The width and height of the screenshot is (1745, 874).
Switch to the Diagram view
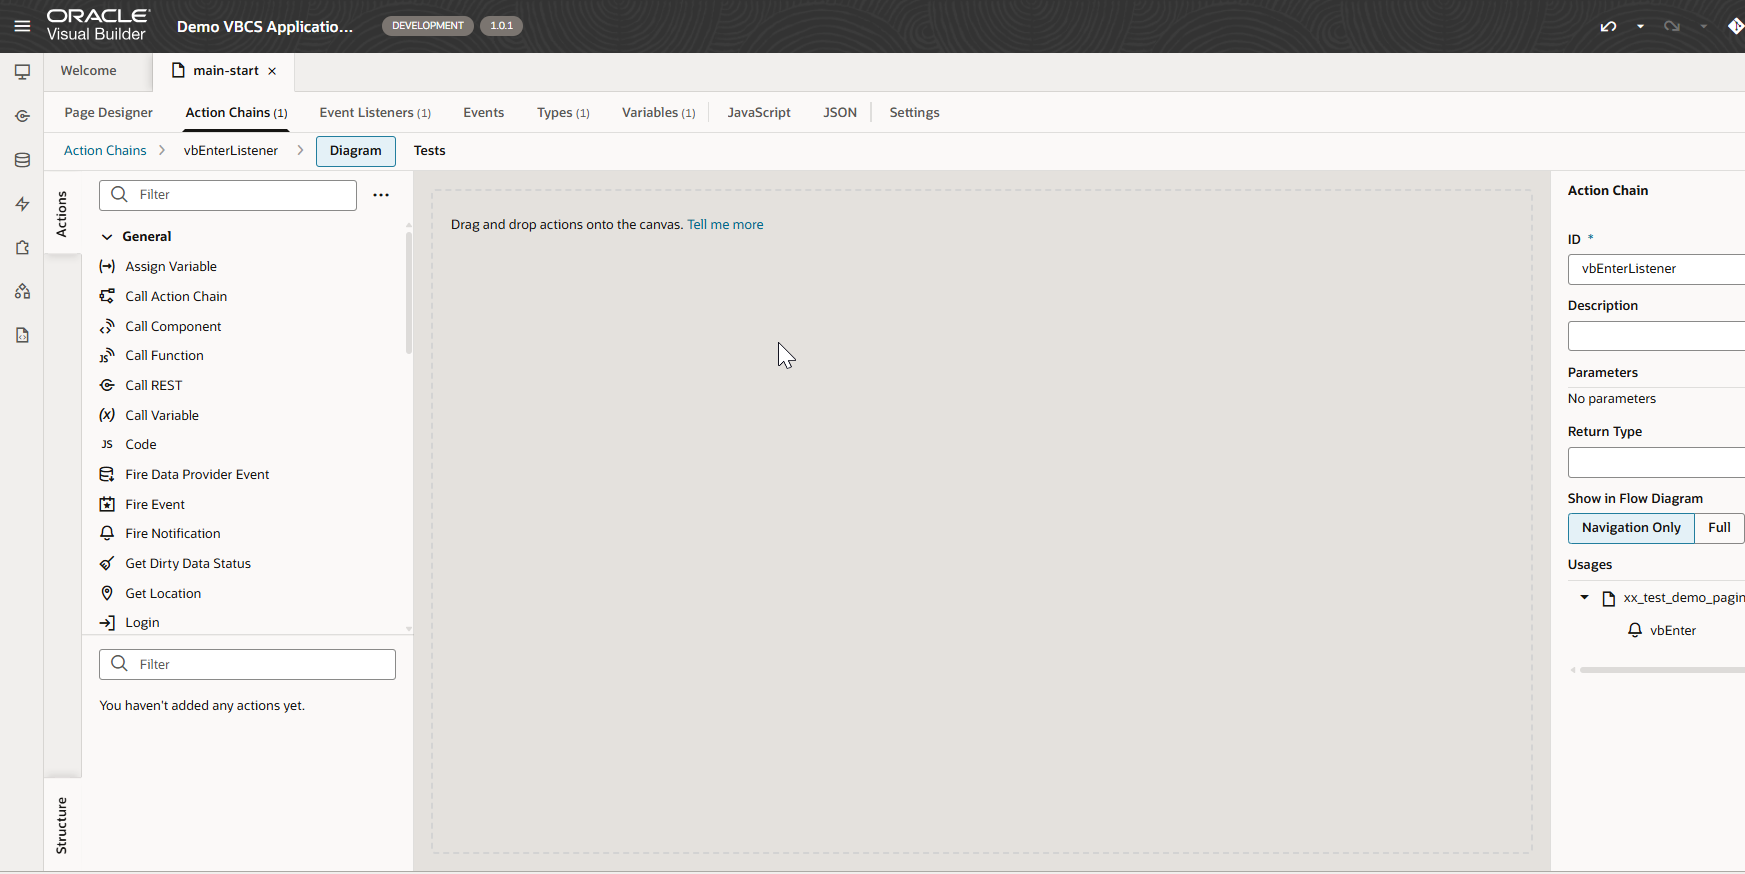pos(355,151)
